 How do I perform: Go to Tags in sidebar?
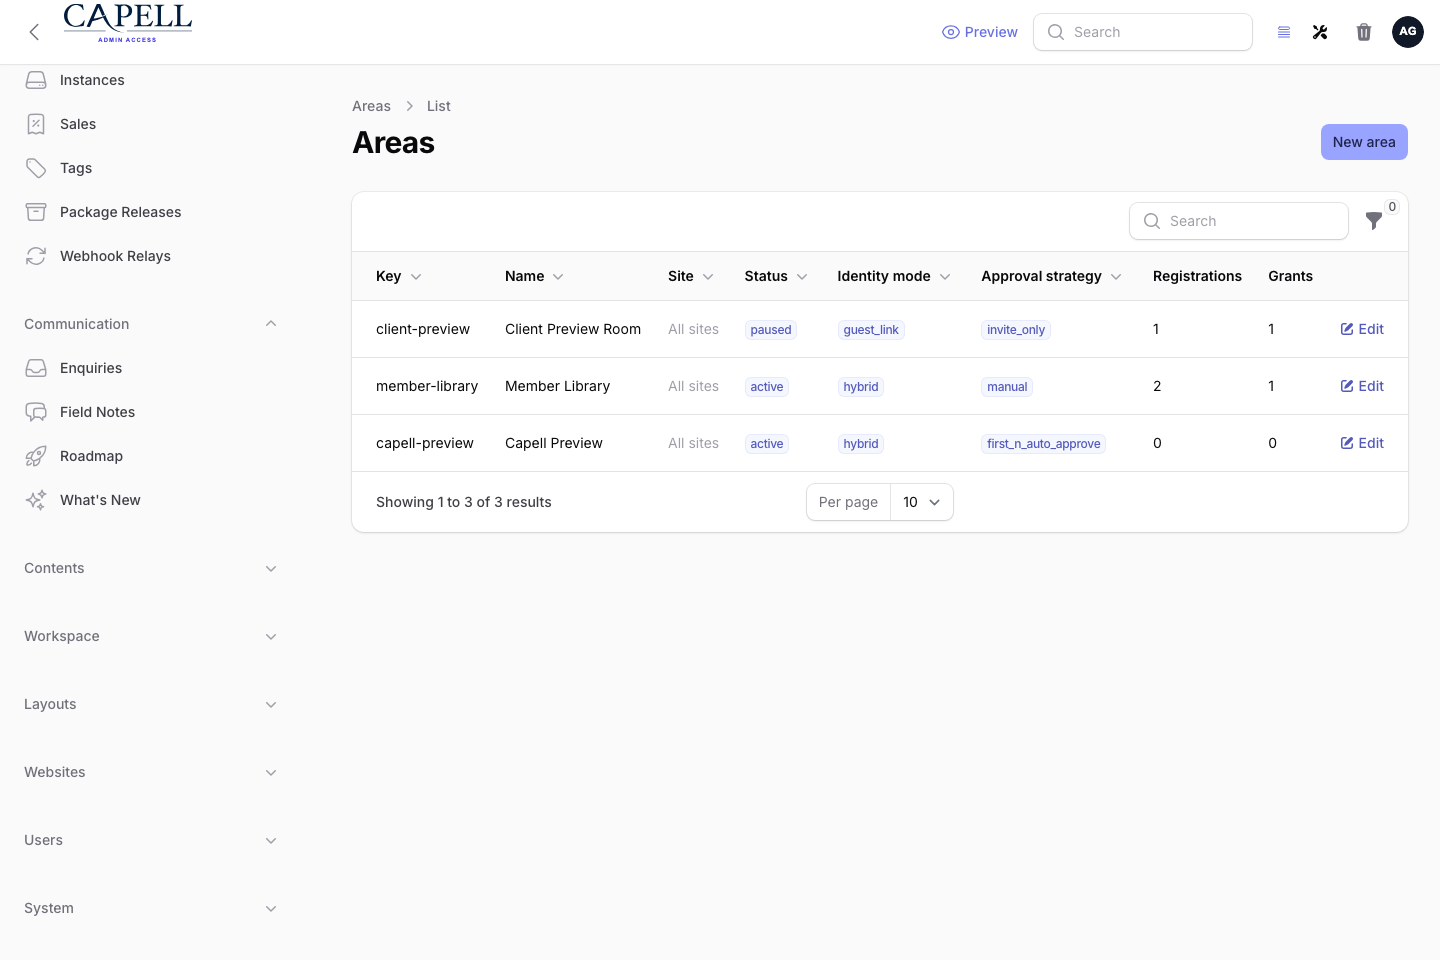click(x=150, y=168)
